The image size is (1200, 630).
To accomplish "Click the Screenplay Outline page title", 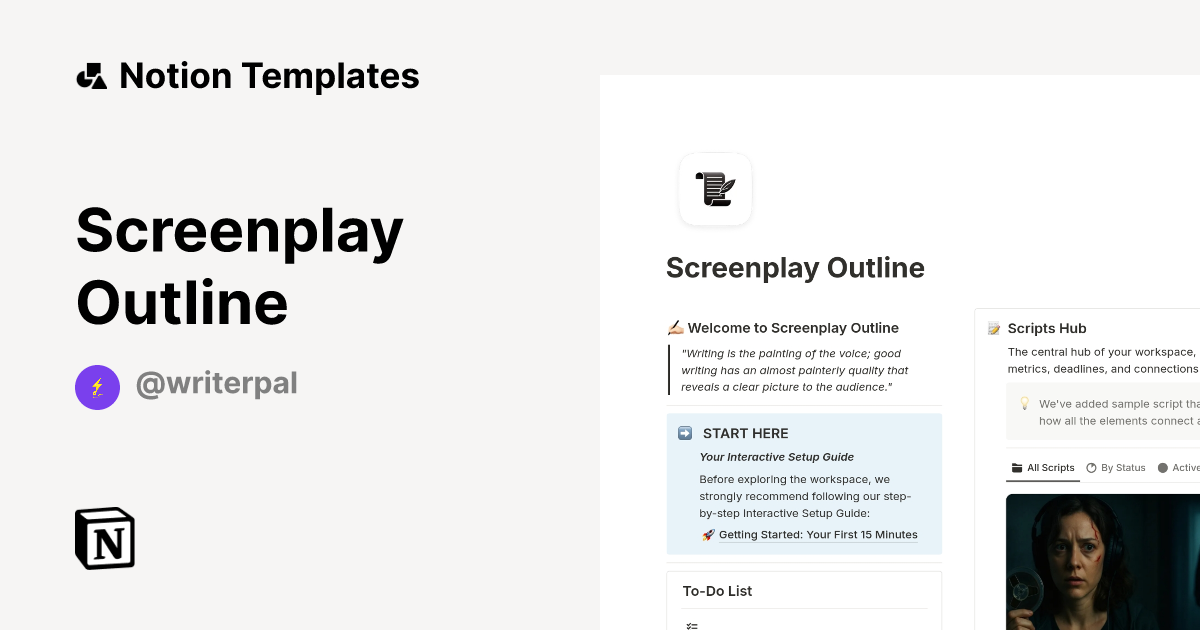I will tap(795, 267).
